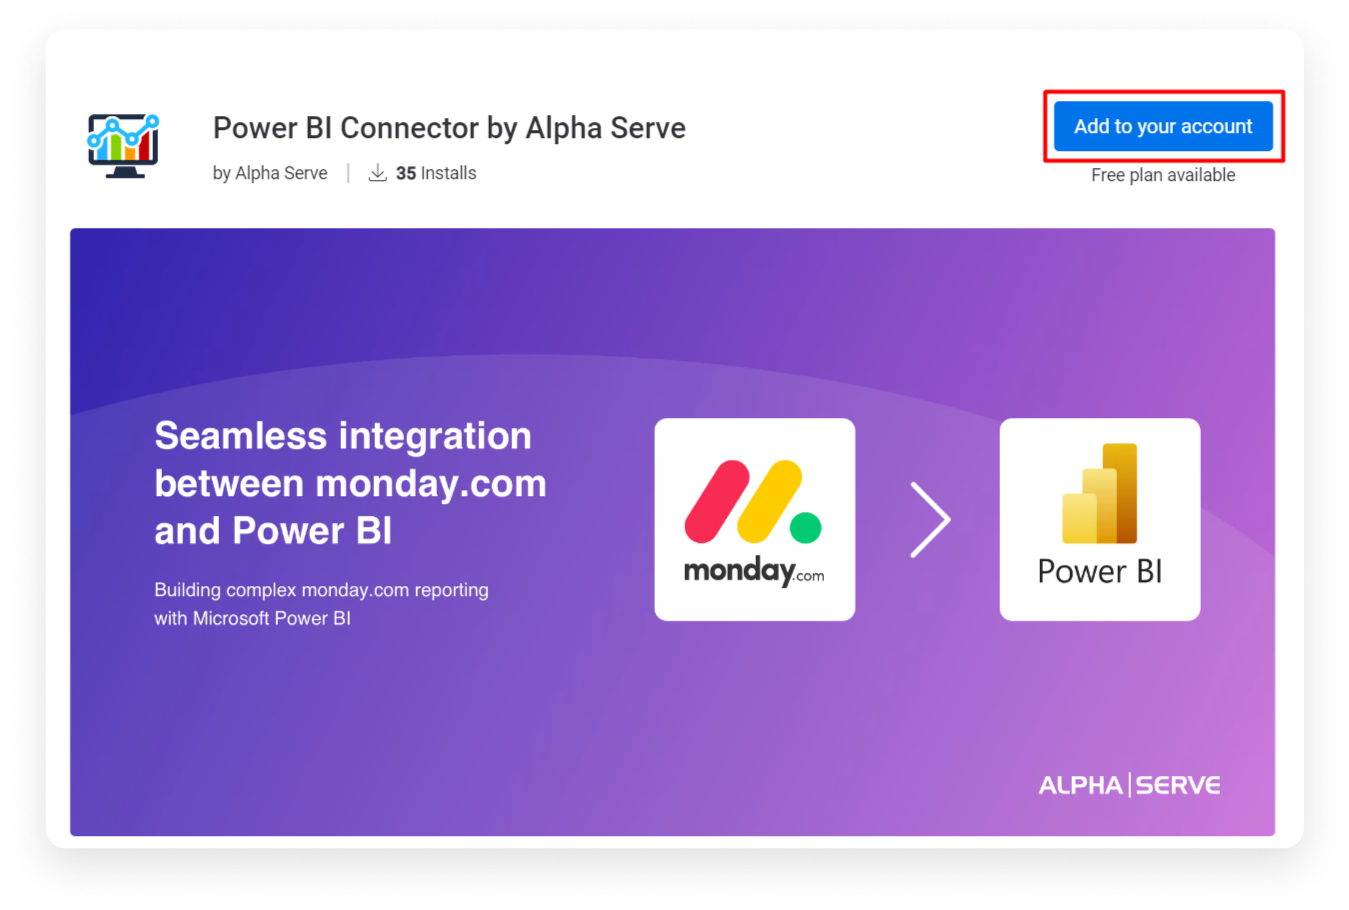The image size is (1349, 910).
Task: Click the separator between vendor and installs
Action: coord(347,172)
